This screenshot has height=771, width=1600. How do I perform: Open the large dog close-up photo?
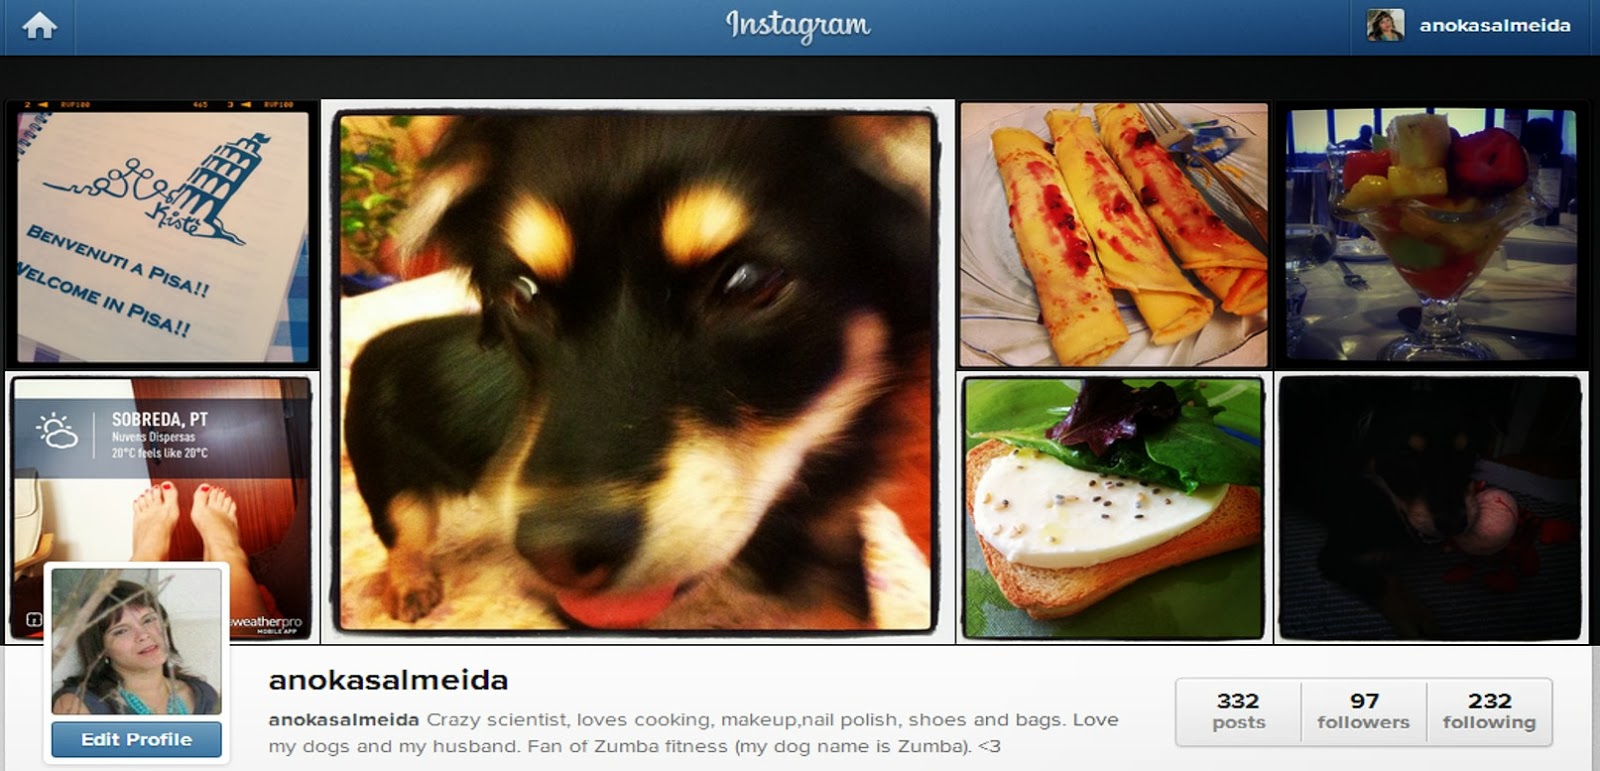click(x=637, y=372)
